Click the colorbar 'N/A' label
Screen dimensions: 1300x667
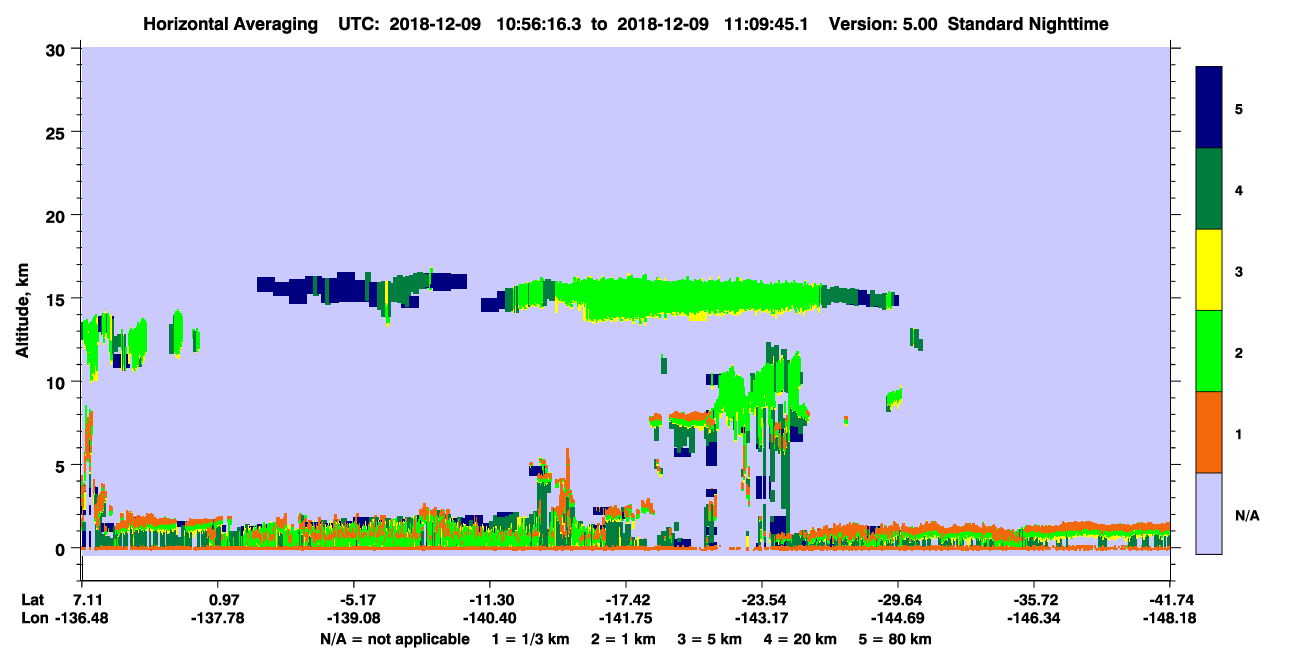coord(1246,515)
